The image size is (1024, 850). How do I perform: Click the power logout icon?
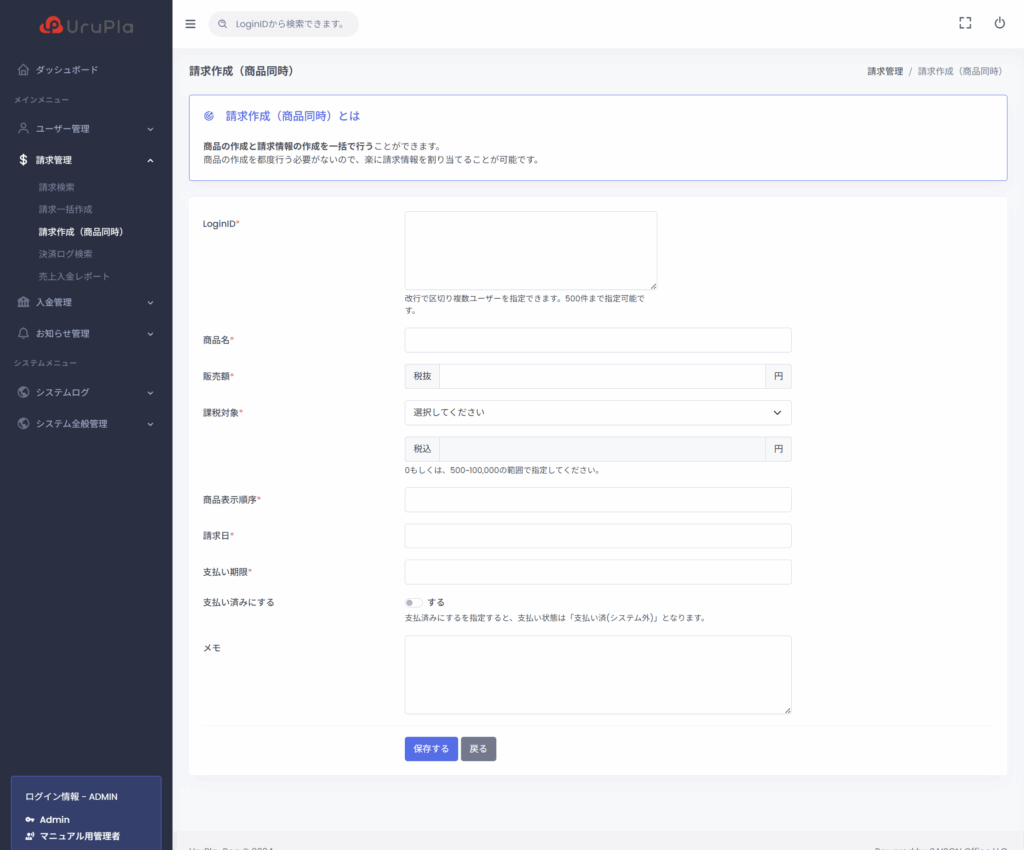[x=999, y=24]
